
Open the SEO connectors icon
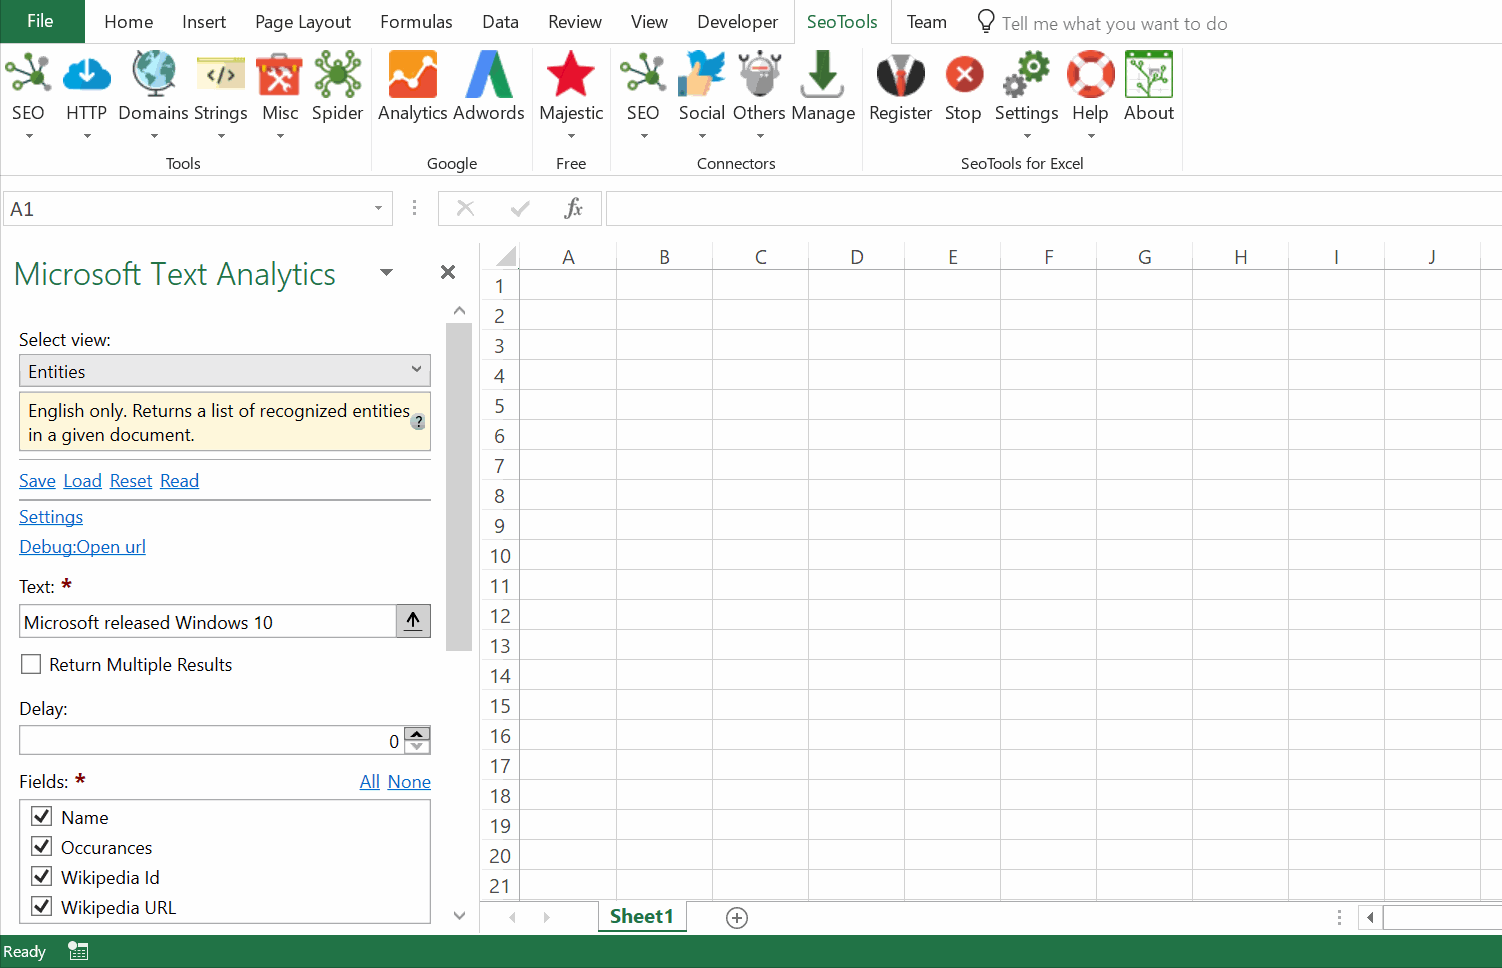pyautogui.click(x=643, y=74)
